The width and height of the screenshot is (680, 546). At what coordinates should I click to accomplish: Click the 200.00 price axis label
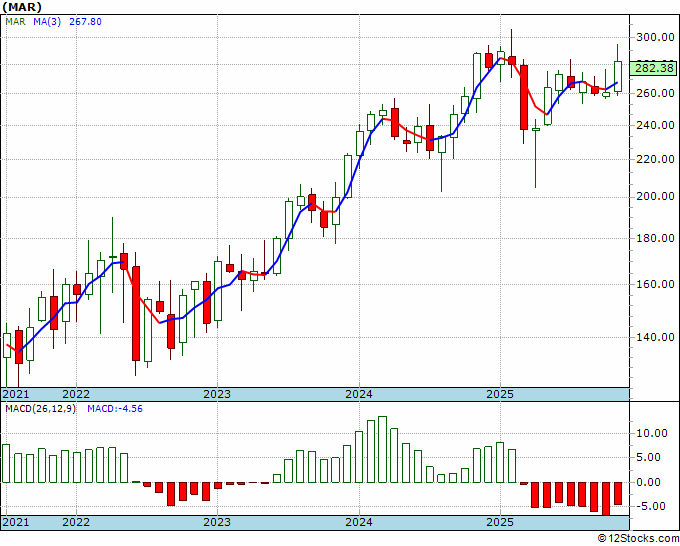pyautogui.click(x=655, y=196)
